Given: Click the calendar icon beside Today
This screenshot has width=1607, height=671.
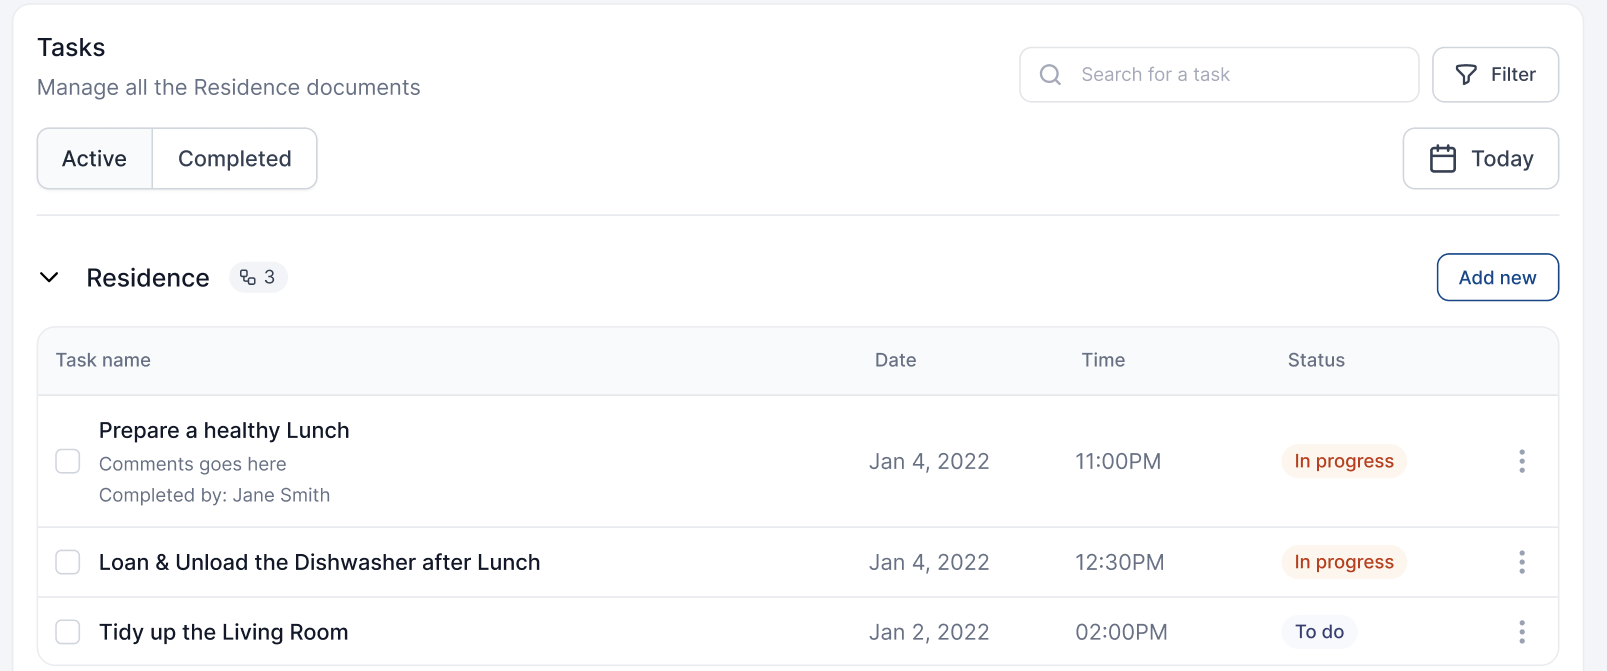Looking at the screenshot, I should pos(1442,159).
